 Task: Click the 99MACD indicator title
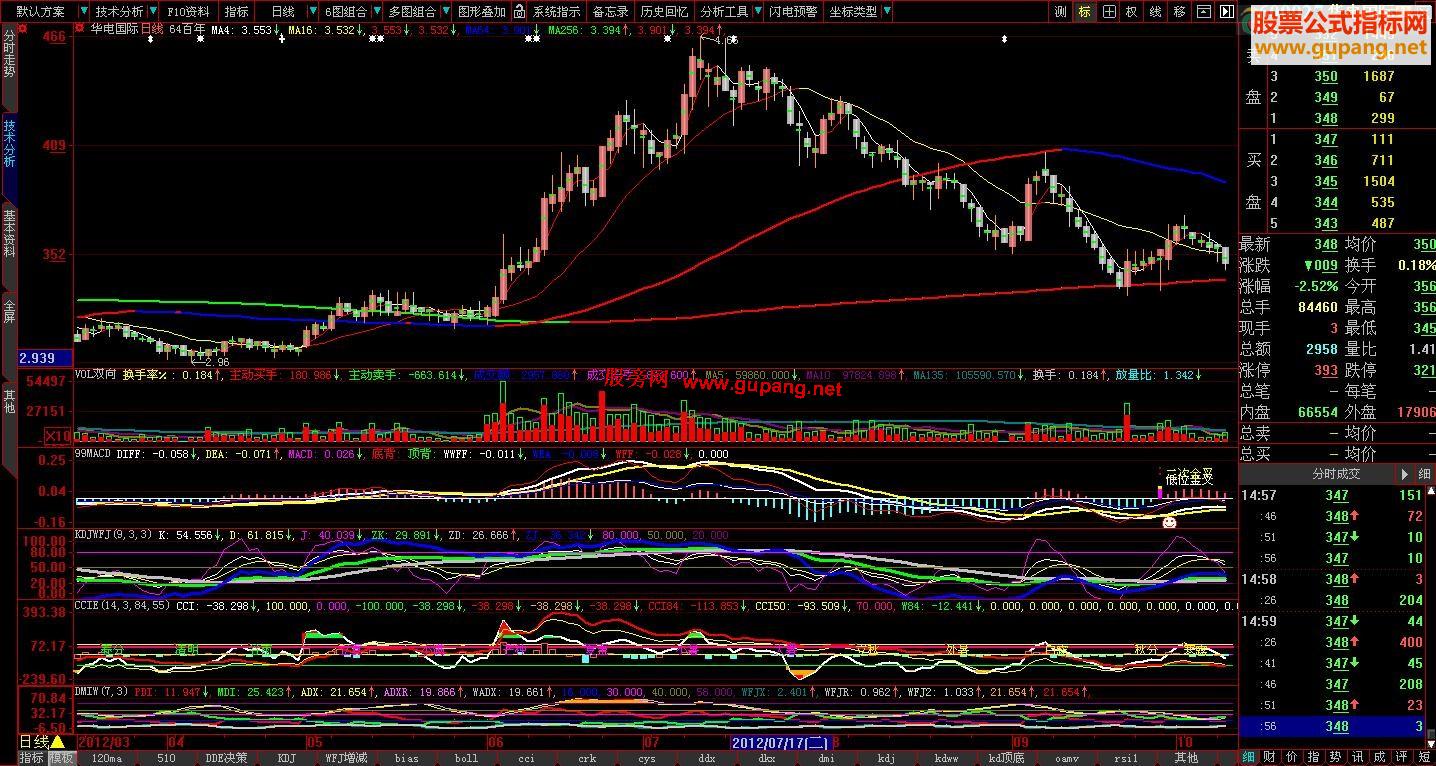coord(92,454)
